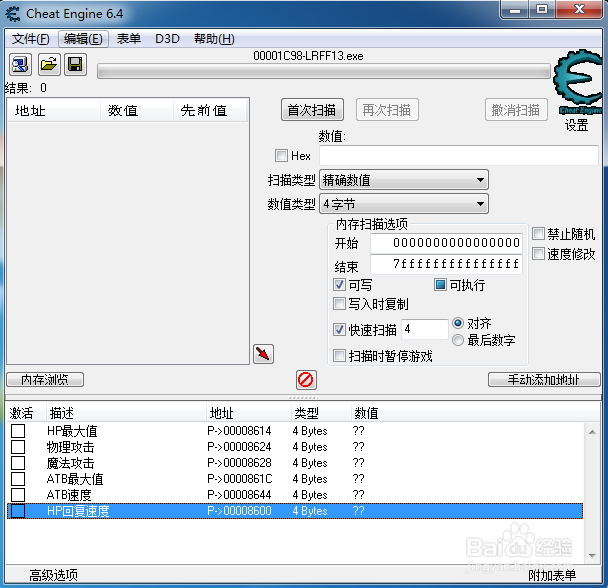Click the 先前值 column header
The image size is (608, 588).
(x=210, y=110)
